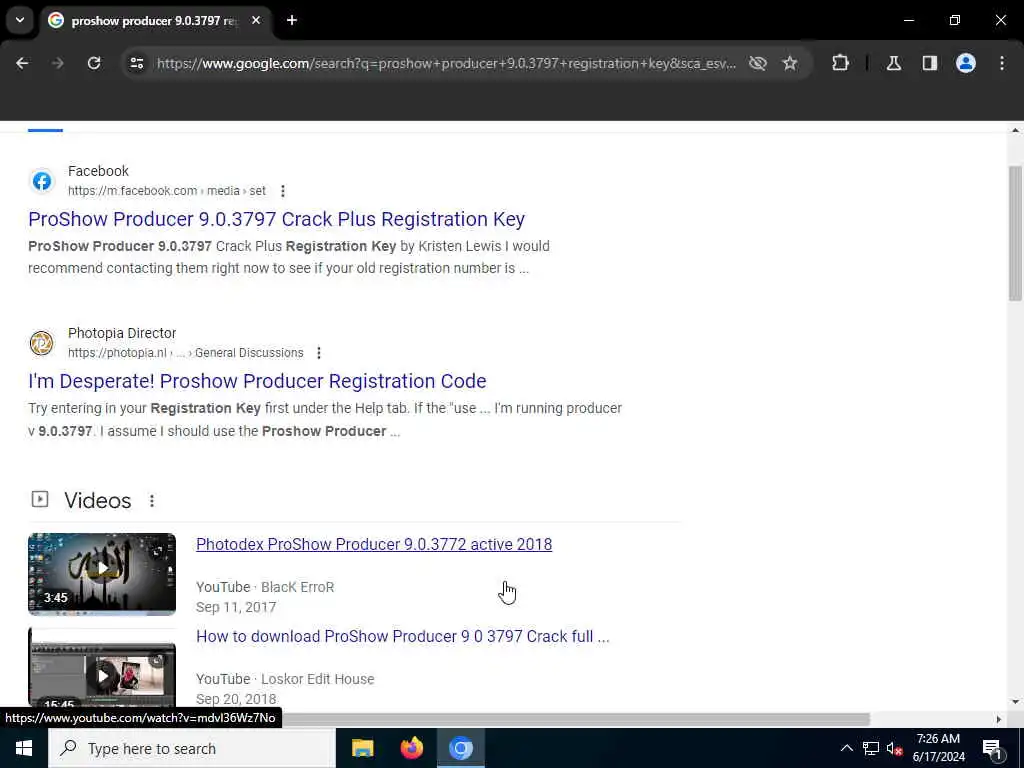The image size is (1024, 768).
Task: Play the Loskor Edit House video thumbnail
Action: pos(102,667)
